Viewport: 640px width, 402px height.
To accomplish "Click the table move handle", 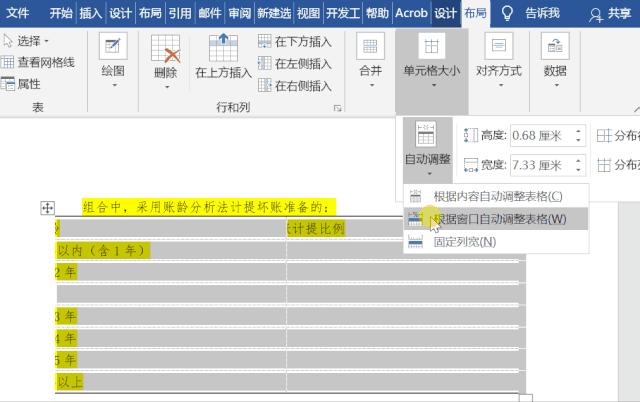I will coord(47,208).
